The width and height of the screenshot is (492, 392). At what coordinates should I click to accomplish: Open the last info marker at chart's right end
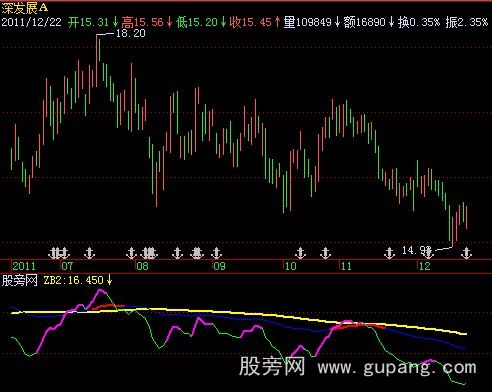tap(466, 253)
